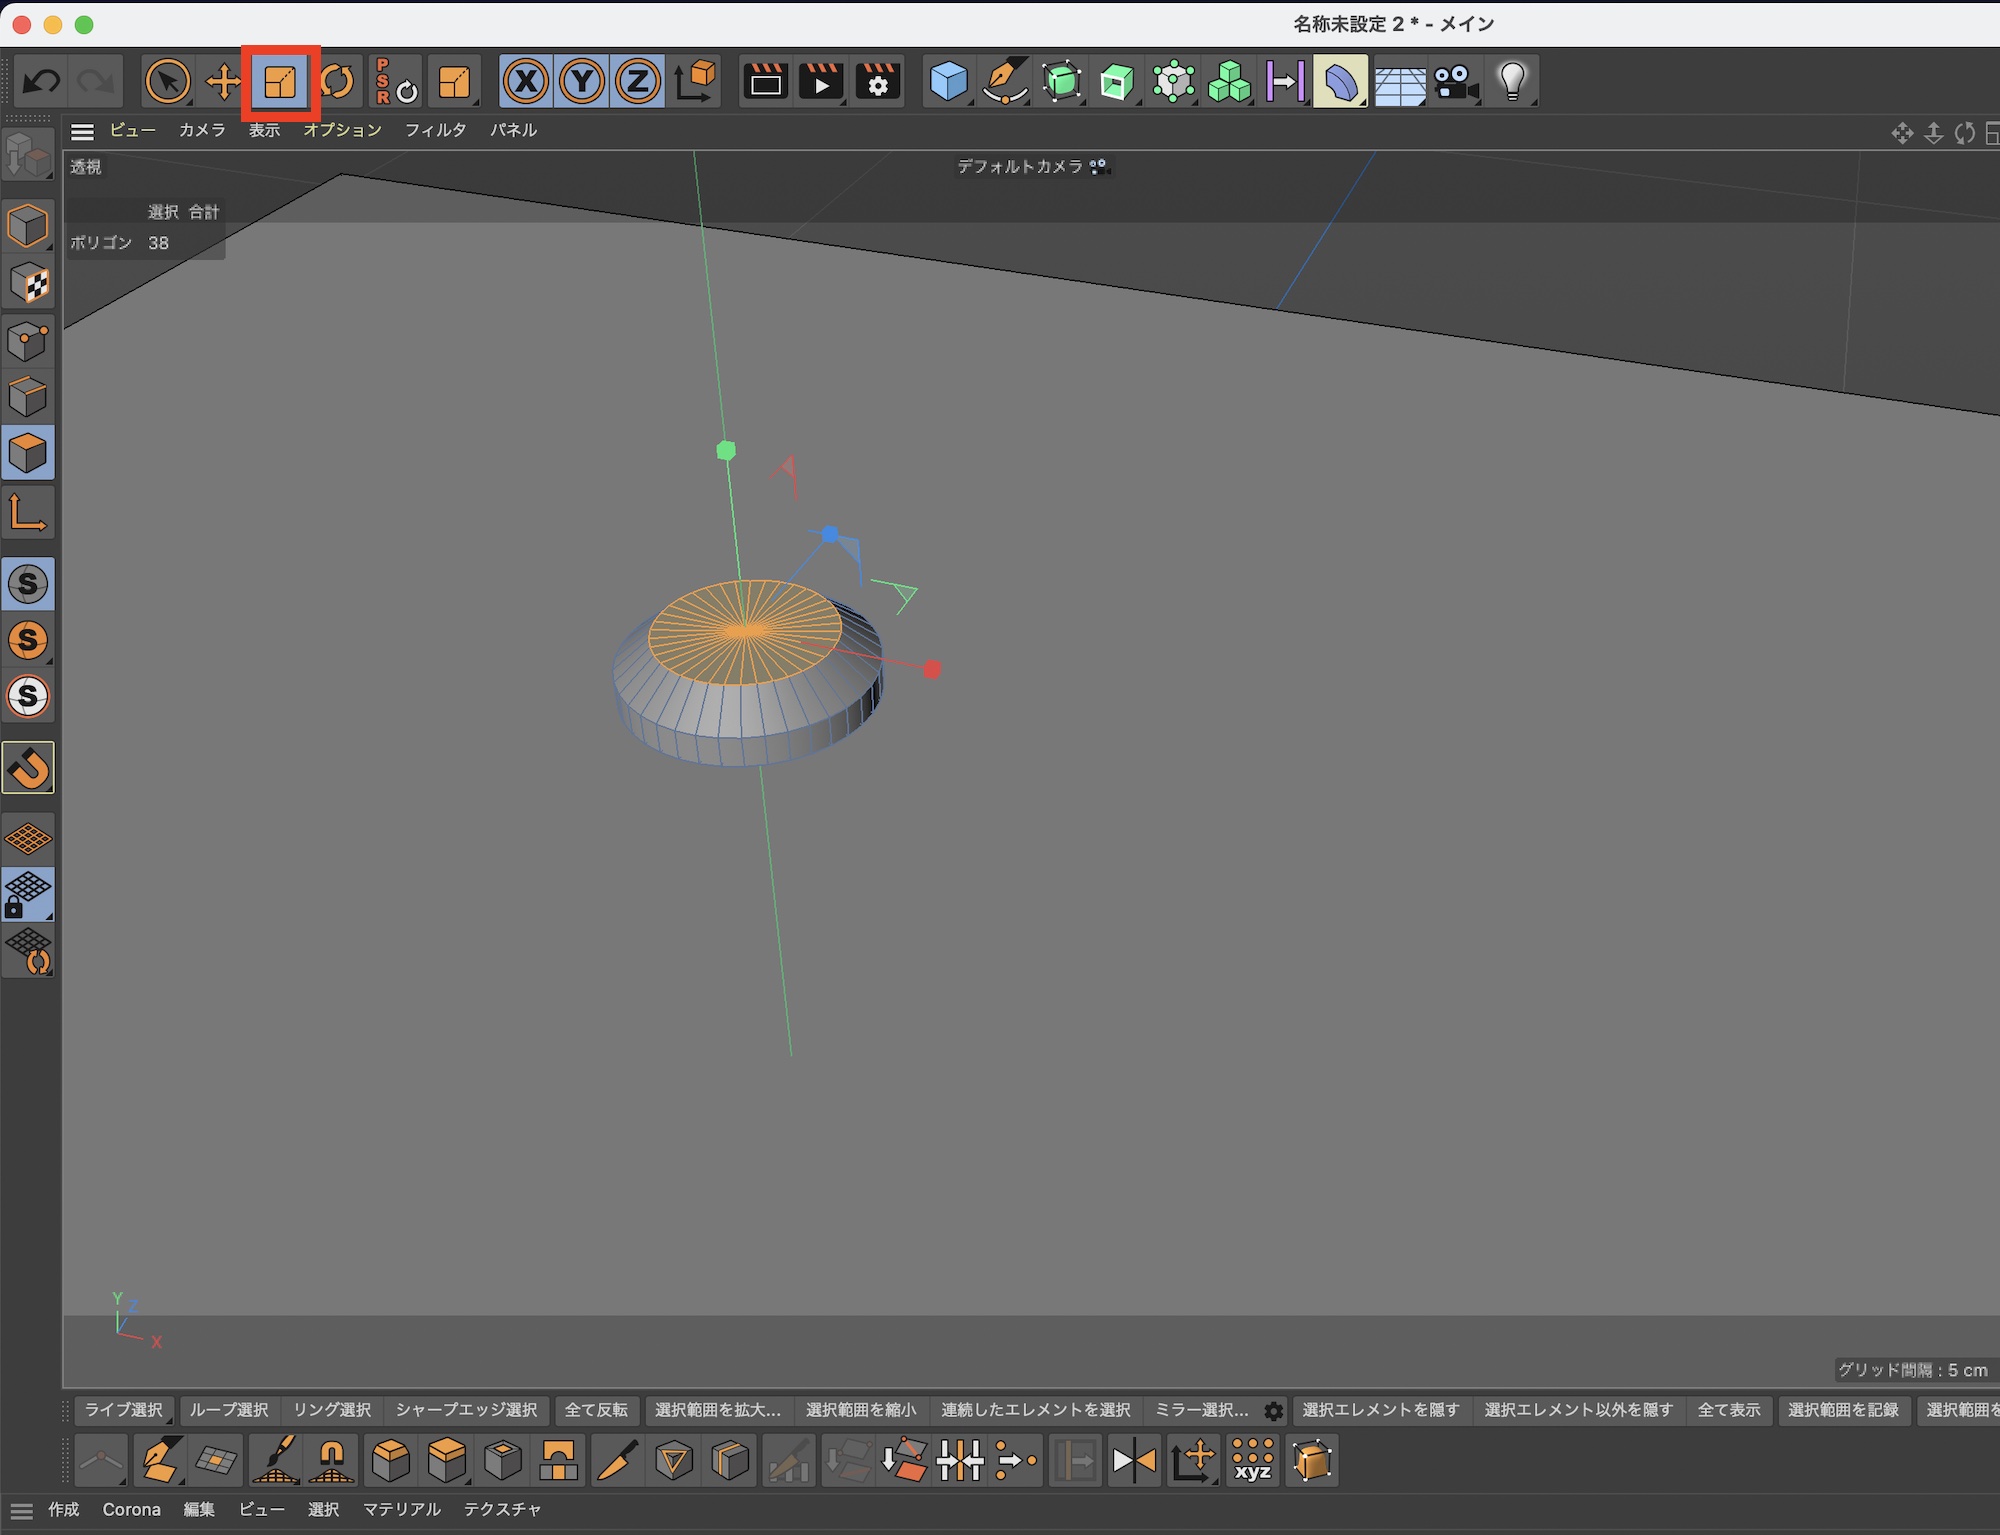Viewport: 2000px width, 1535px height.
Task: Open the オプション viewport menu
Action: [x=342, y=131]
